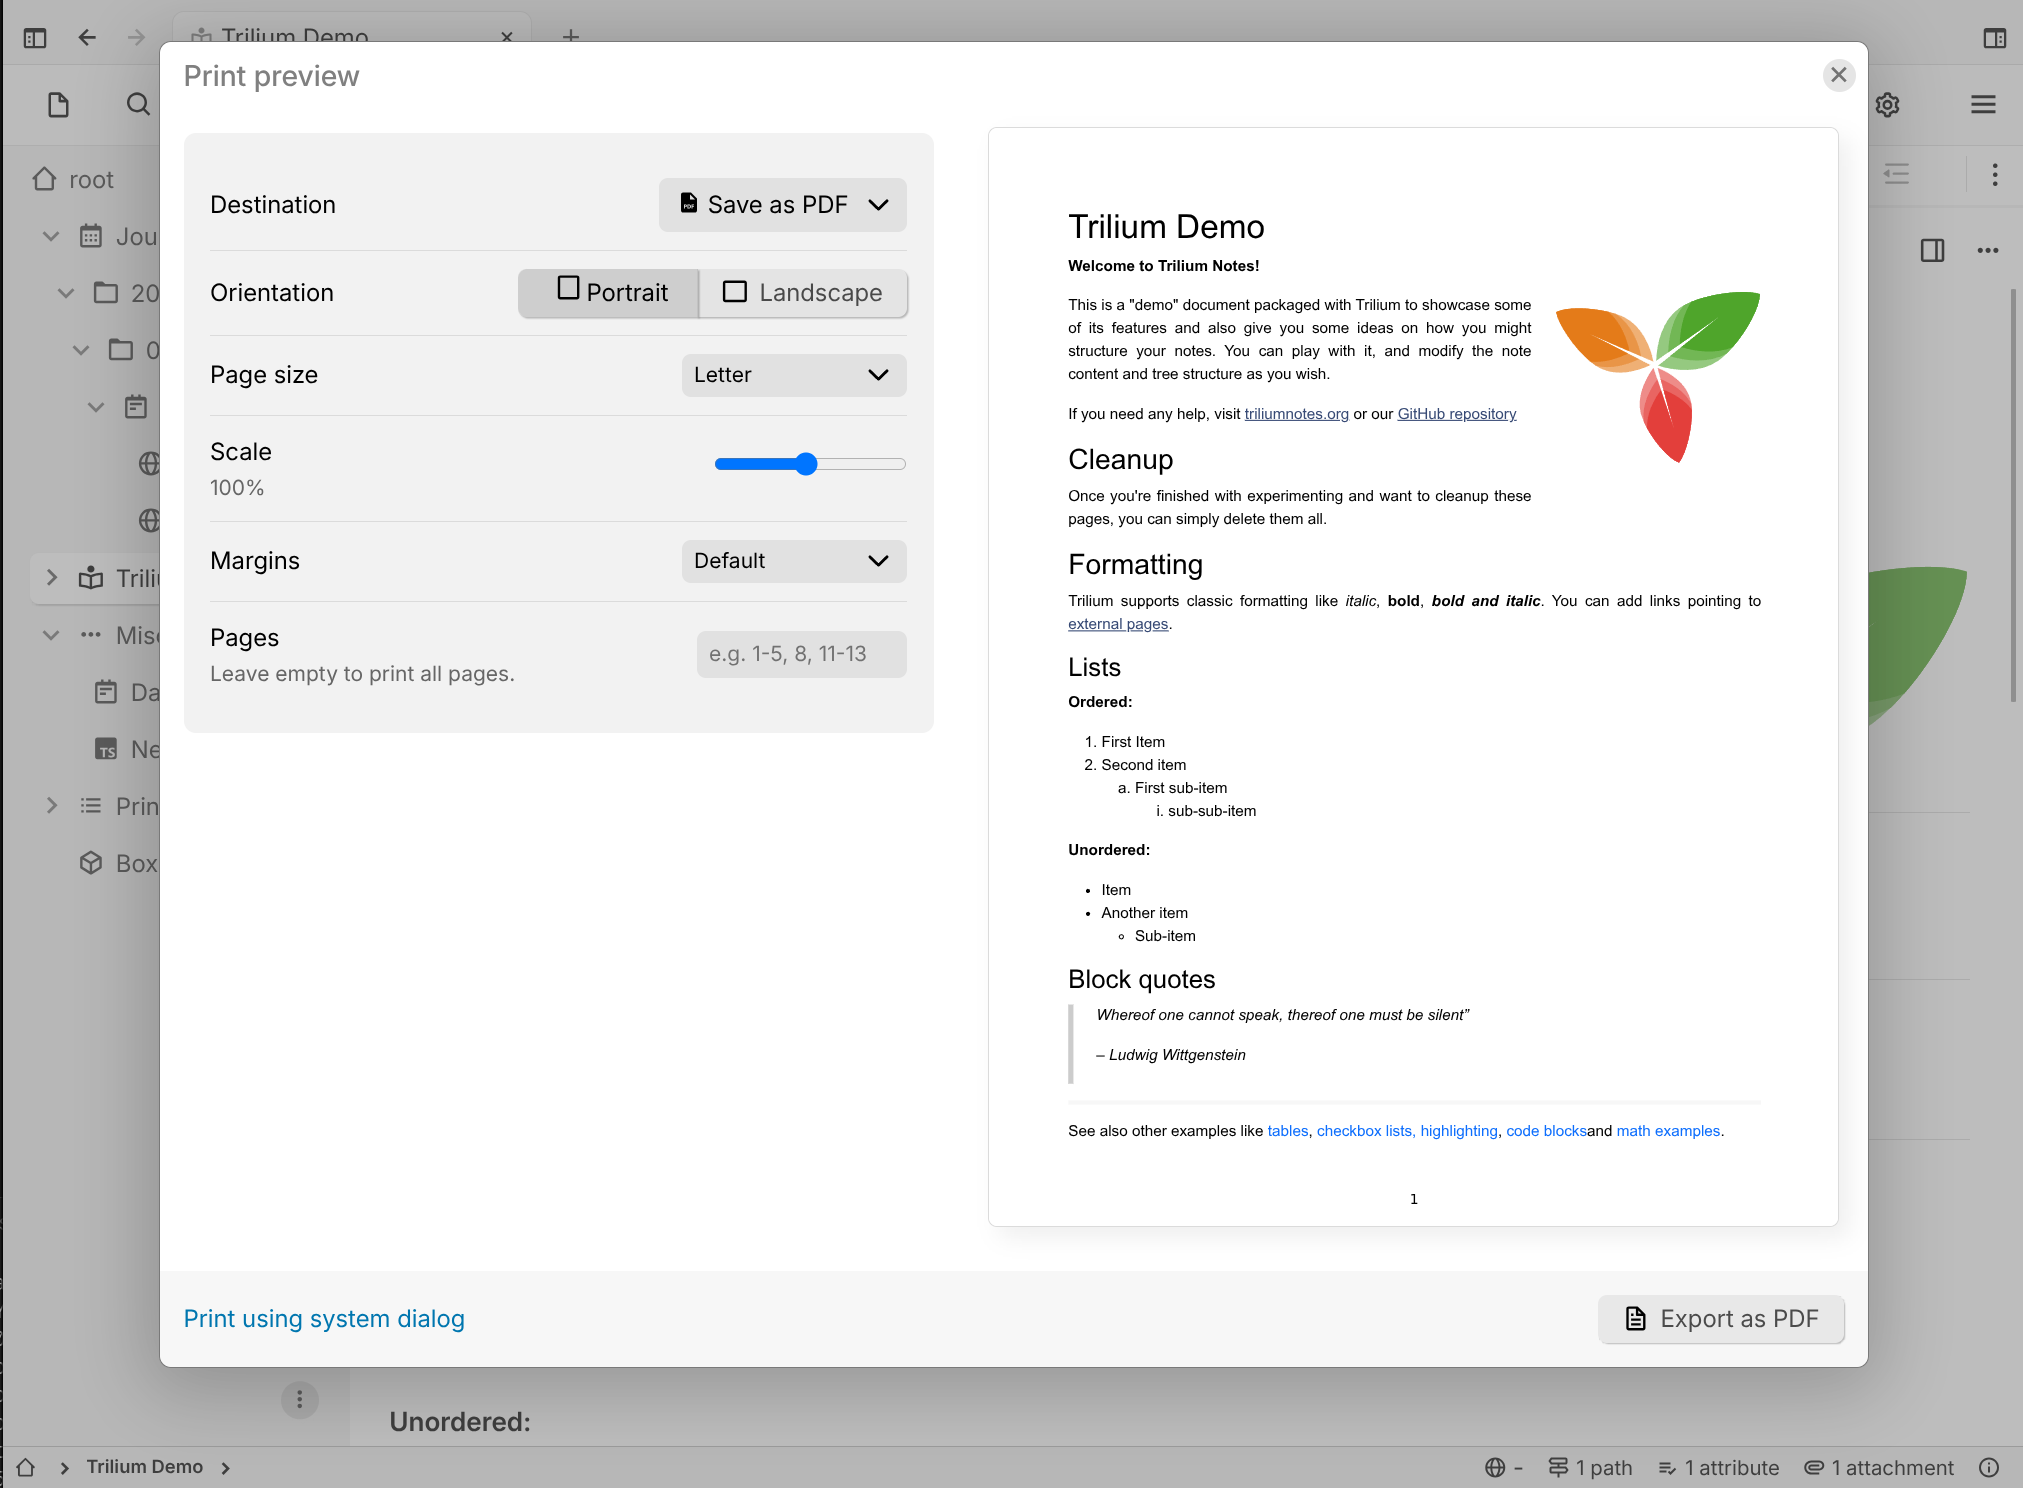This screenshot has width=2023, height=1488.
Task: Go forward with the right arrow
Action: tap(137, 38)
